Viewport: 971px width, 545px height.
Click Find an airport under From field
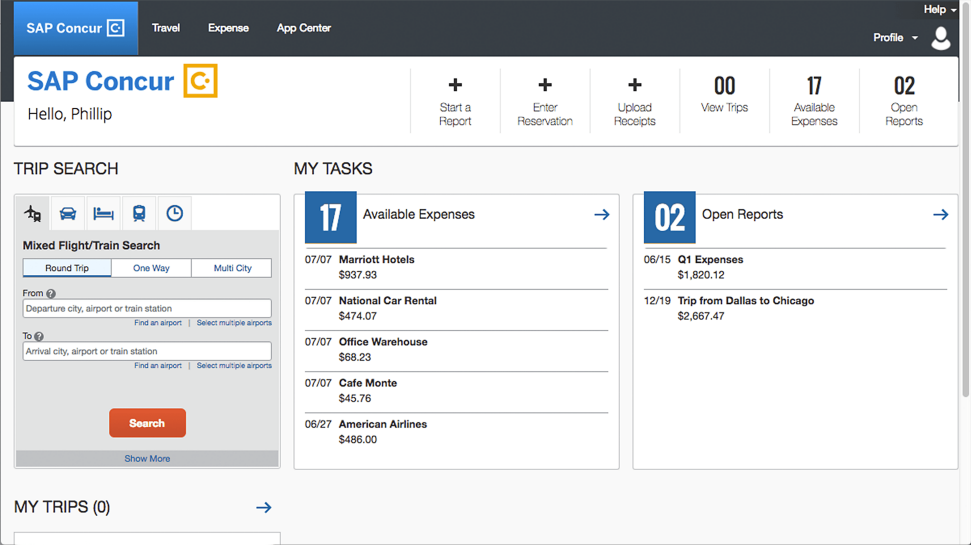[x=158, y=323]
